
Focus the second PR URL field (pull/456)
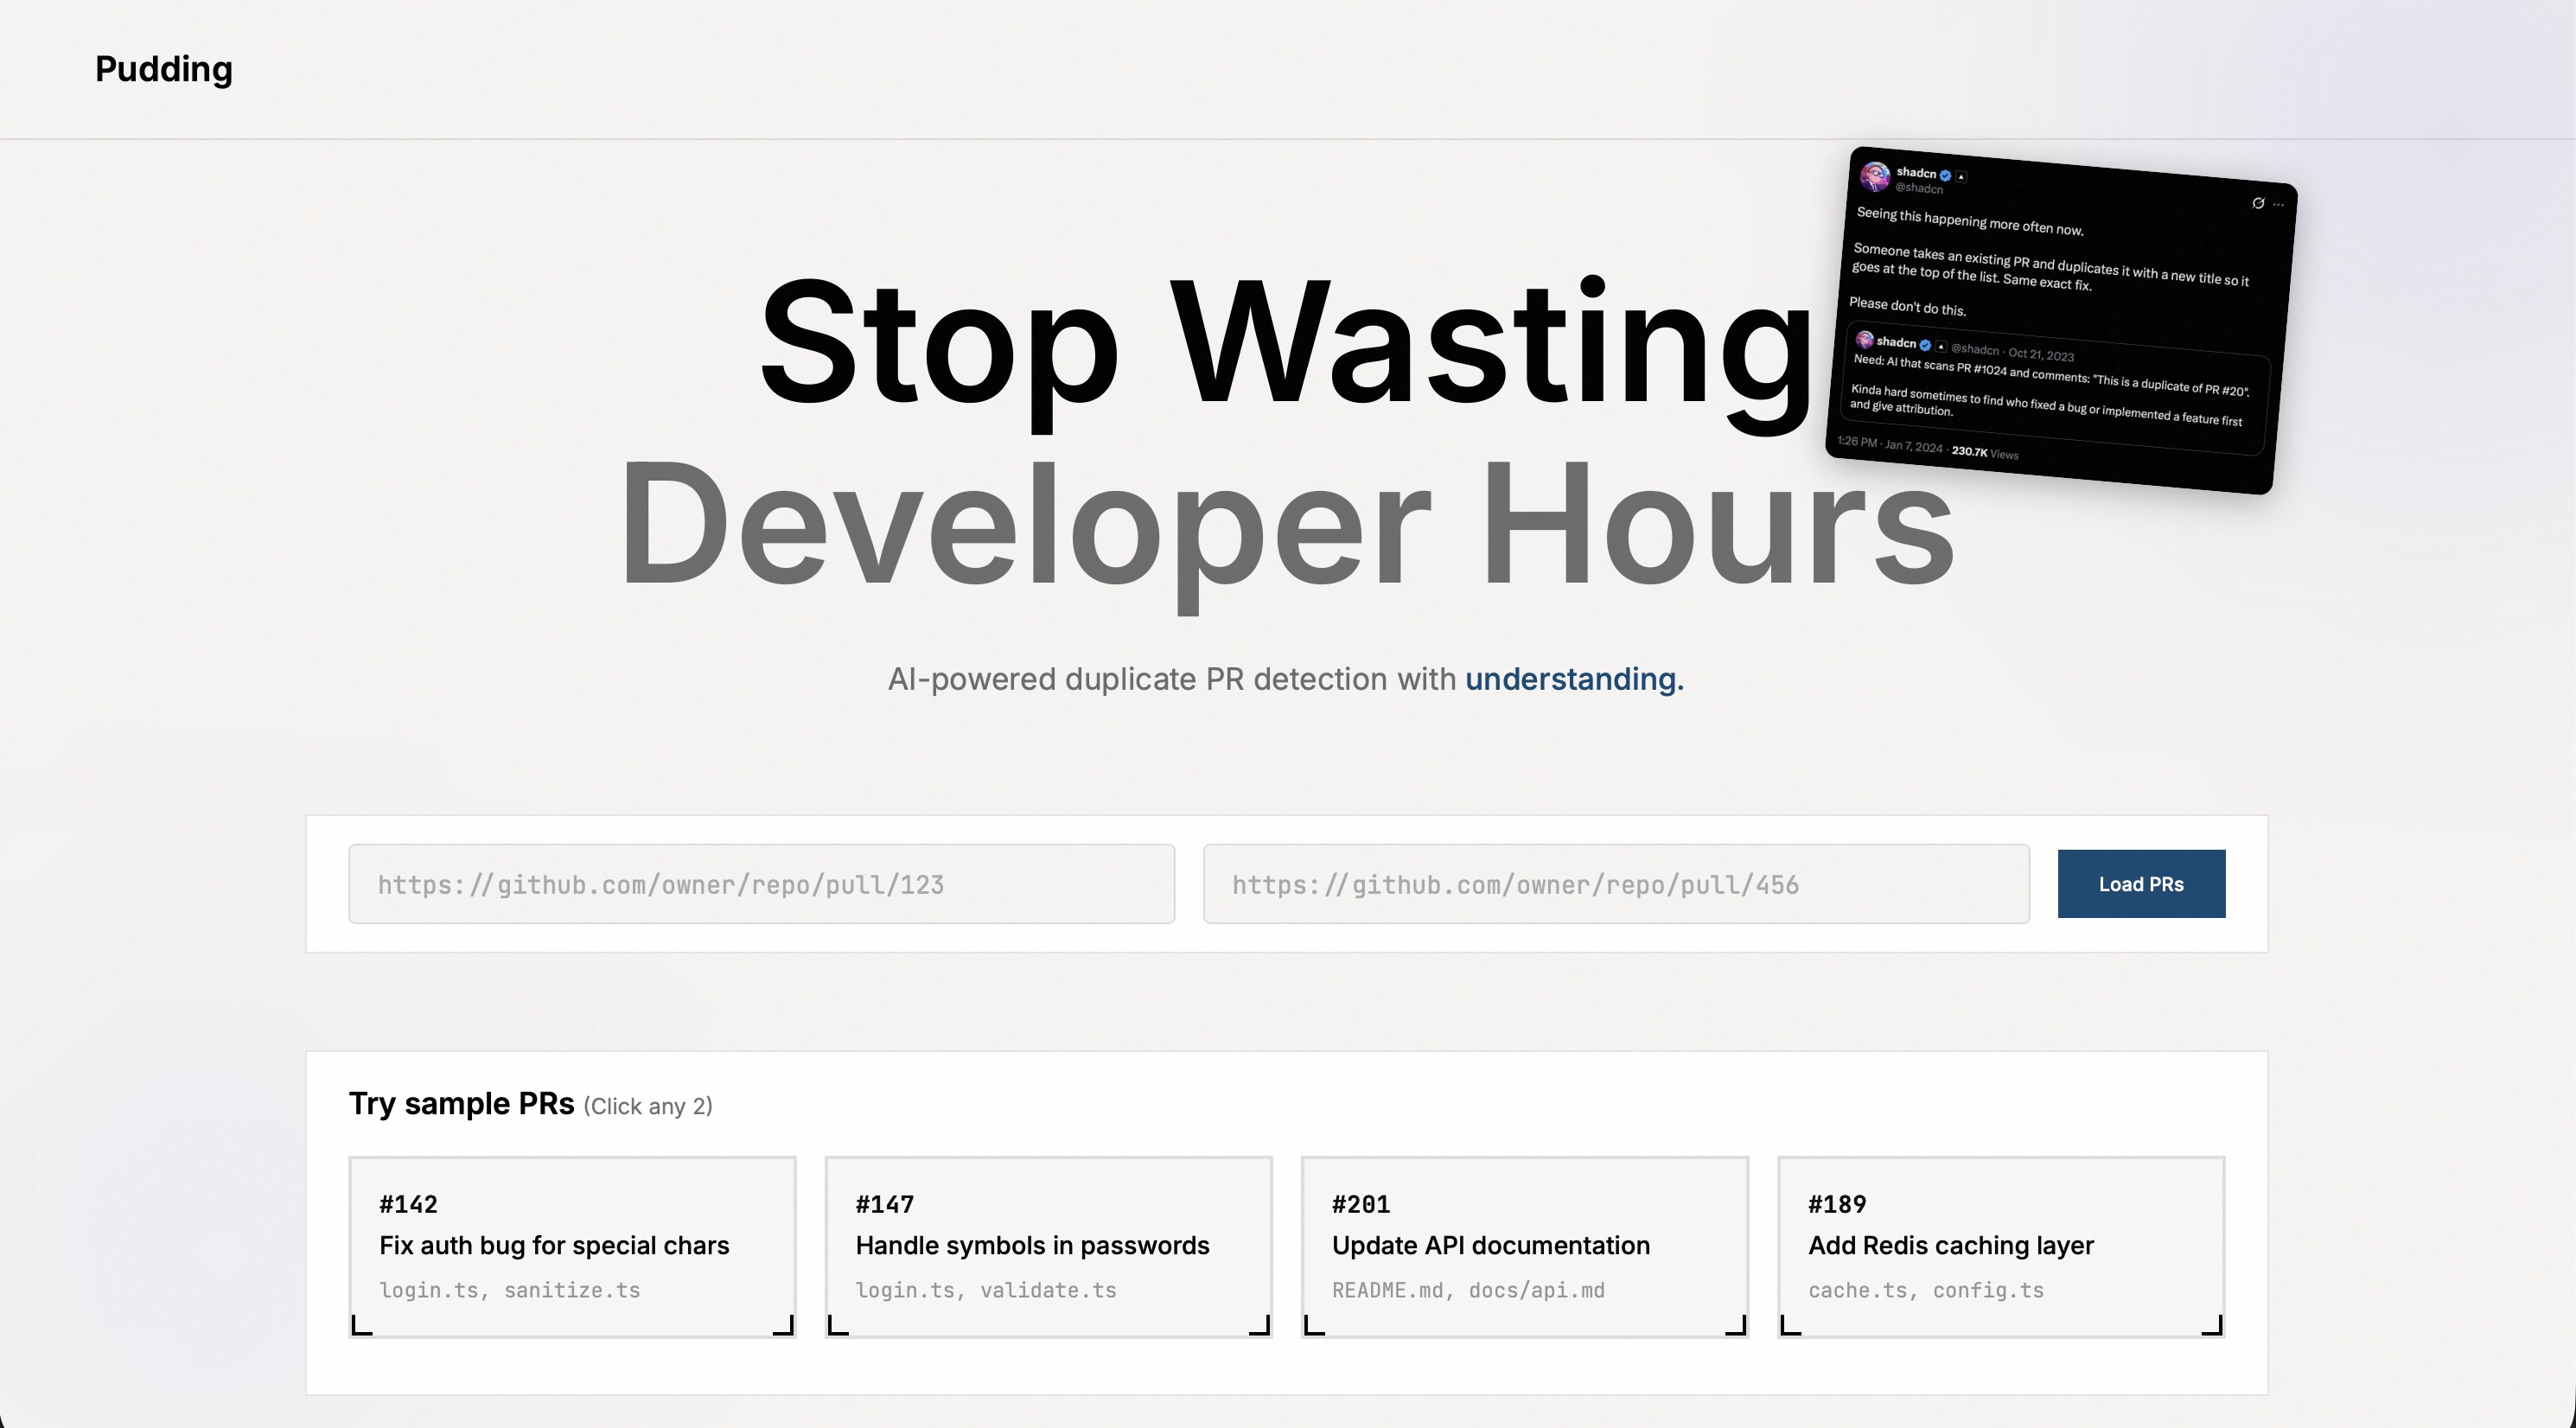[x=1615, y=884]
